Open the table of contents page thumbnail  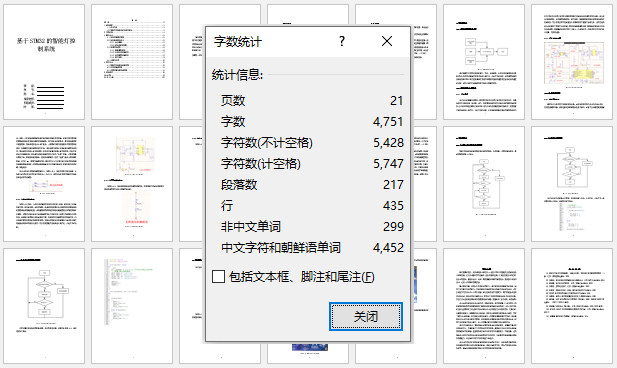tap(132, 62)
